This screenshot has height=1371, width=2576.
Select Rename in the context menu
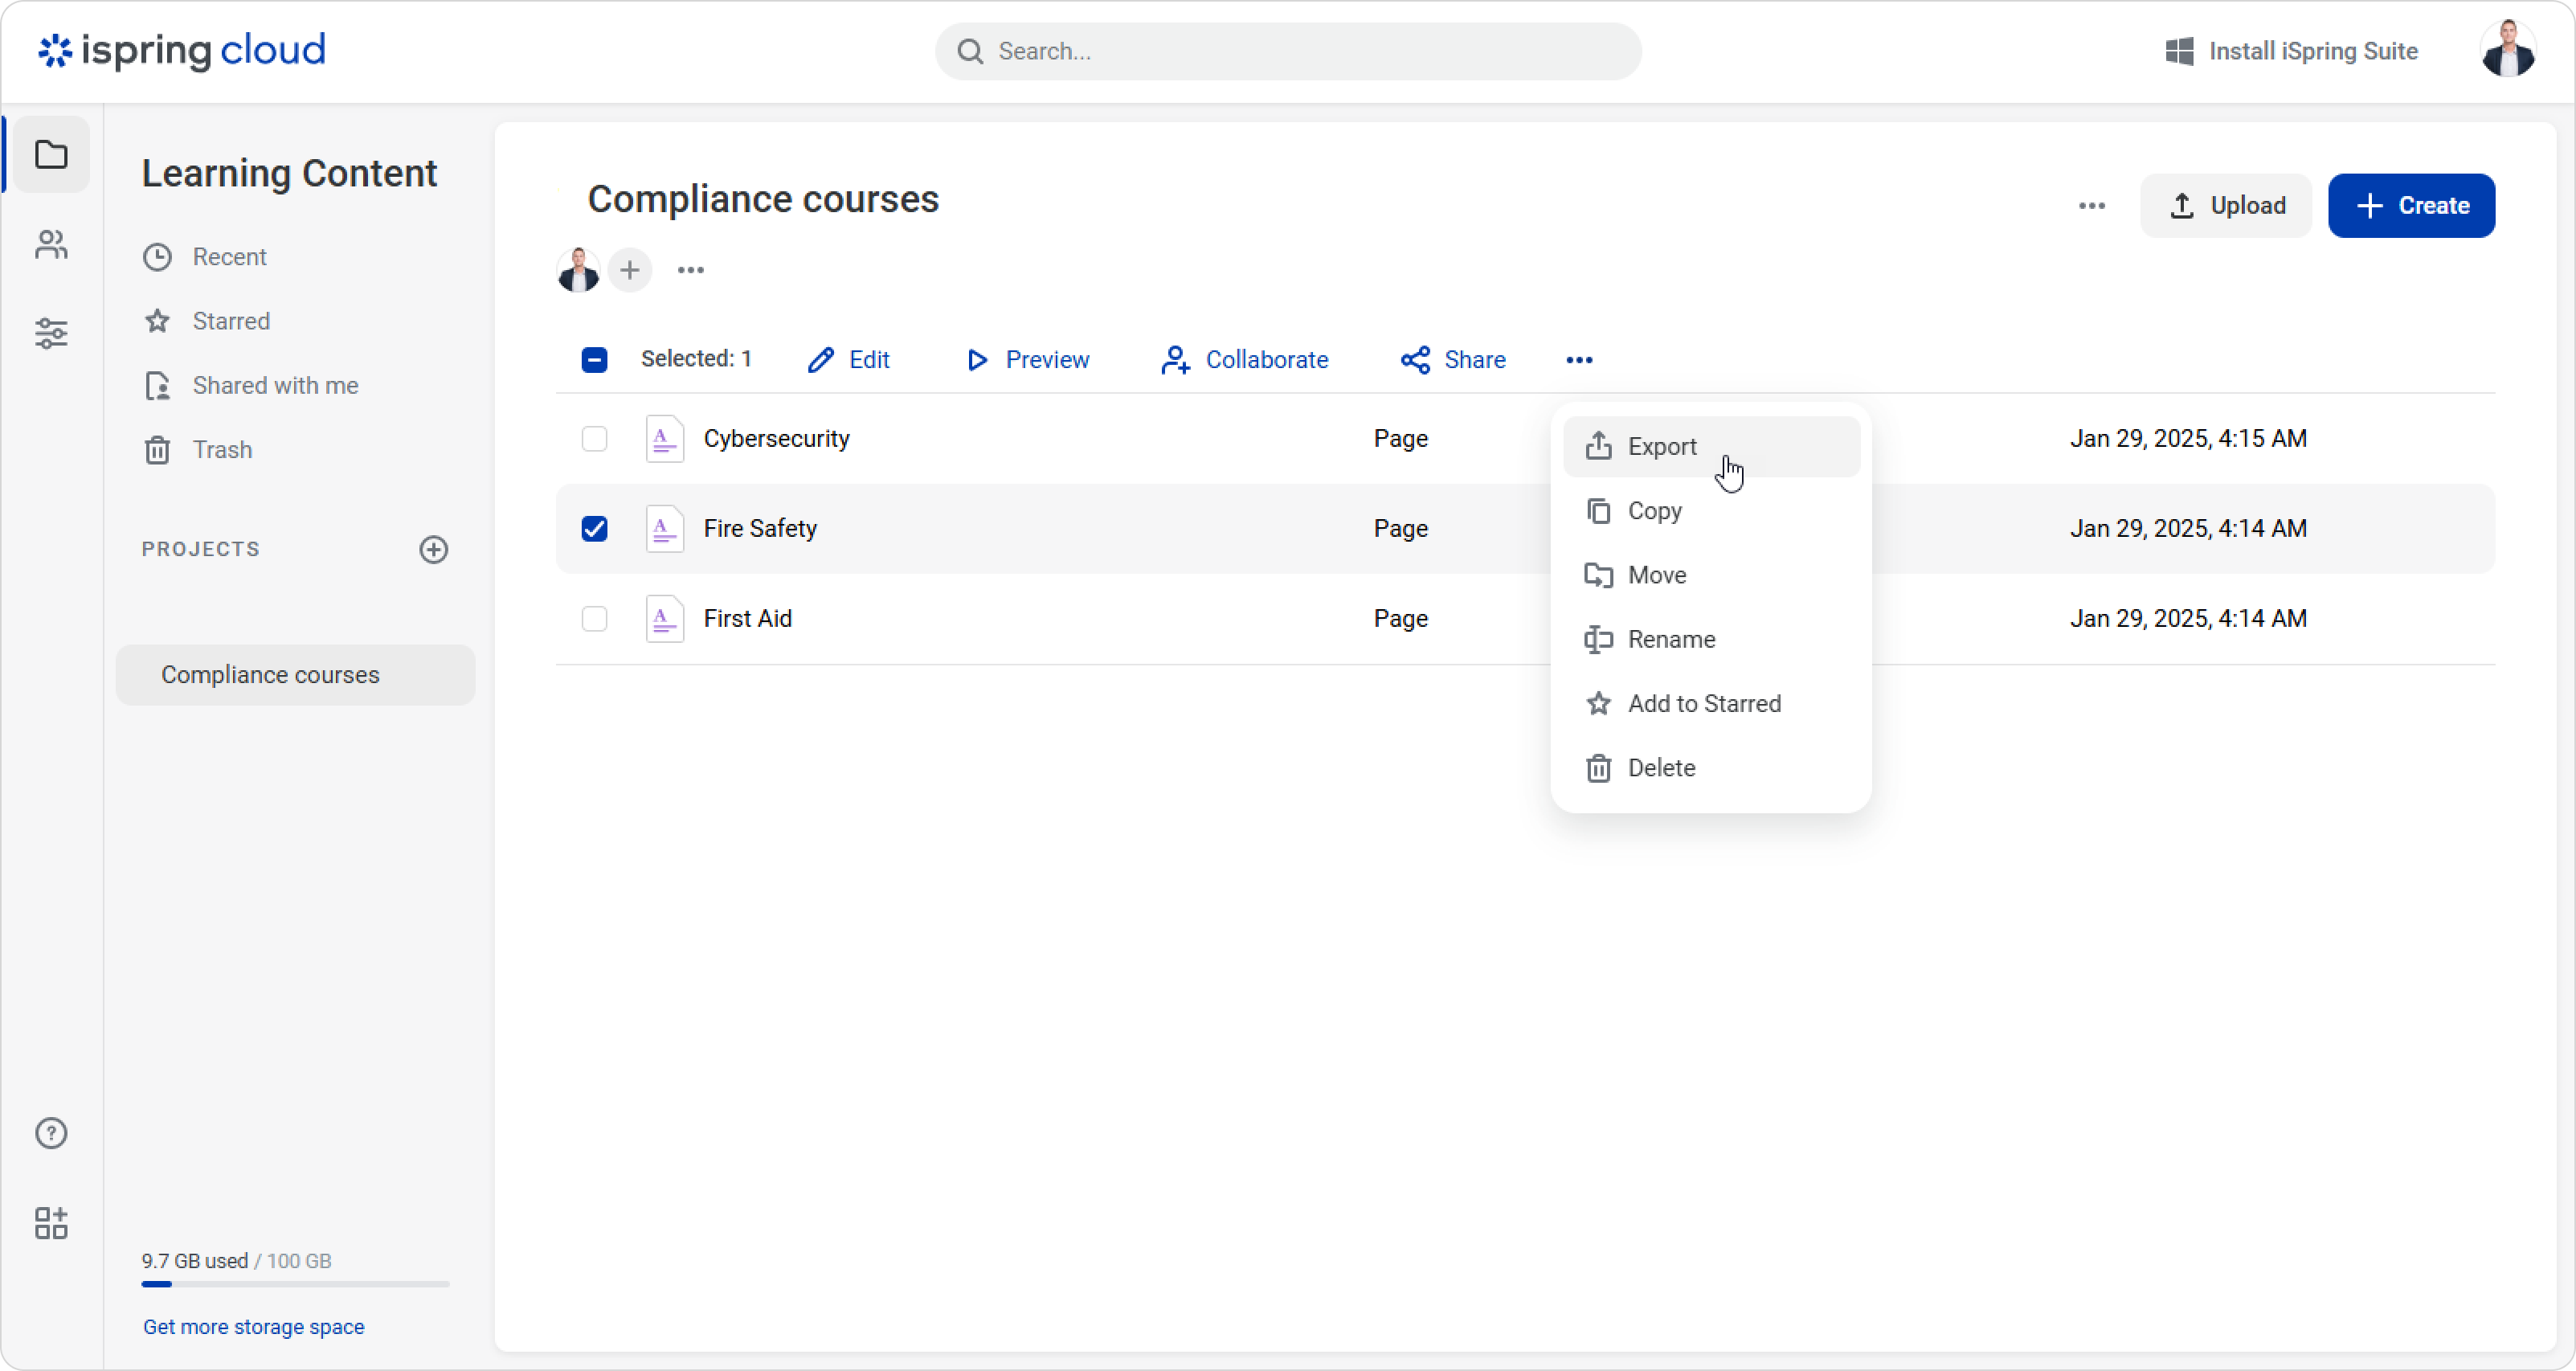(1670, 640)
